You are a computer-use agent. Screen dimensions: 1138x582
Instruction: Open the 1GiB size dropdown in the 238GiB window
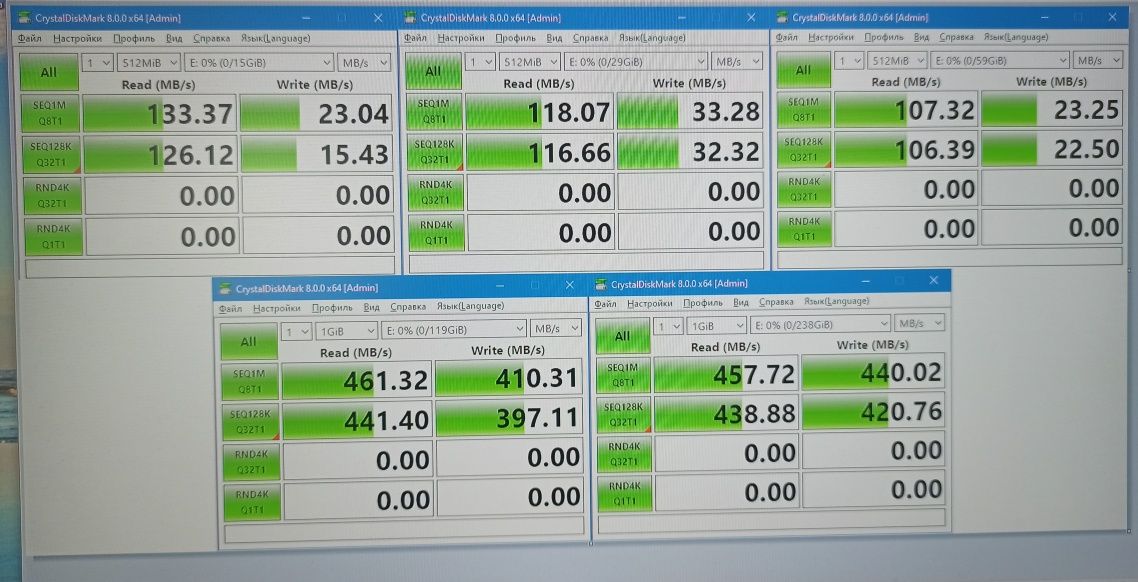click(716, 325)
